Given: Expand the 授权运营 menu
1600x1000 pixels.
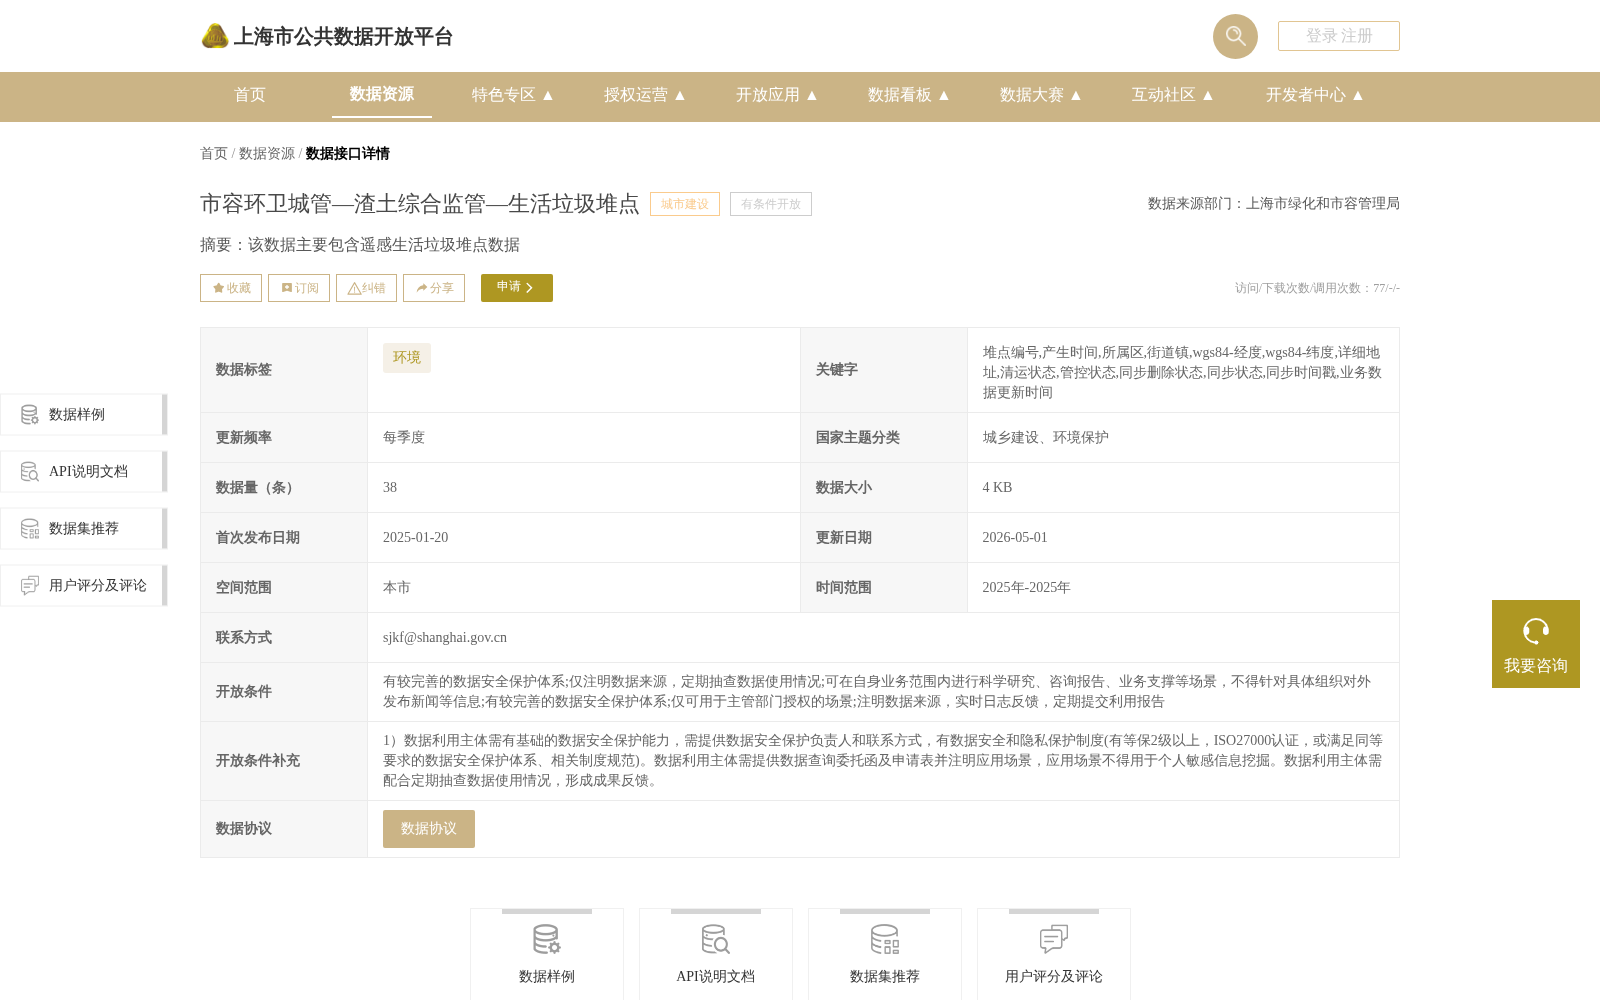Looking at the screenshot, I should (645, 95).
